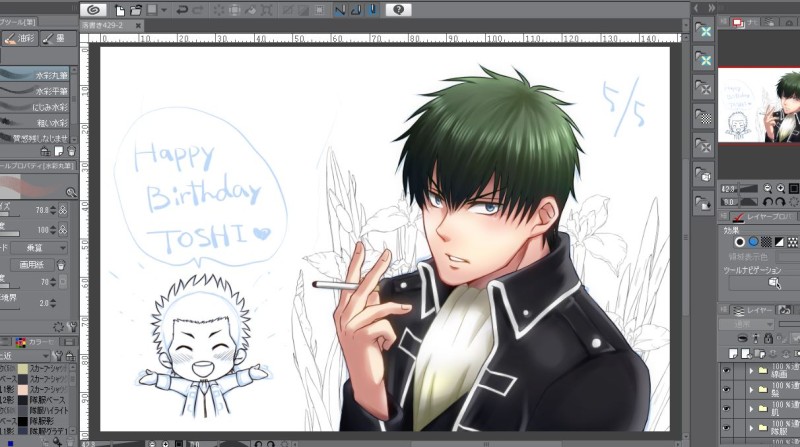
Task: Adjust opacity stepper showing 100
Action: (53, 230)
